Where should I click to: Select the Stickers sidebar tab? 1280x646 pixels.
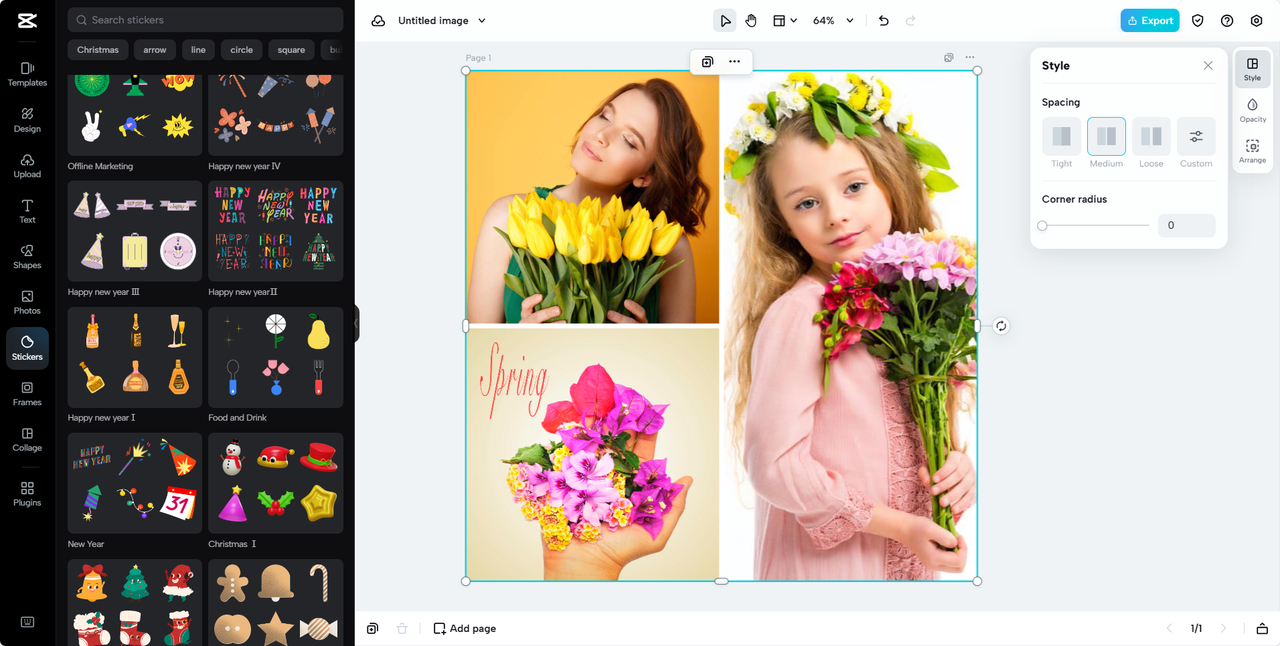coord(27,348)
